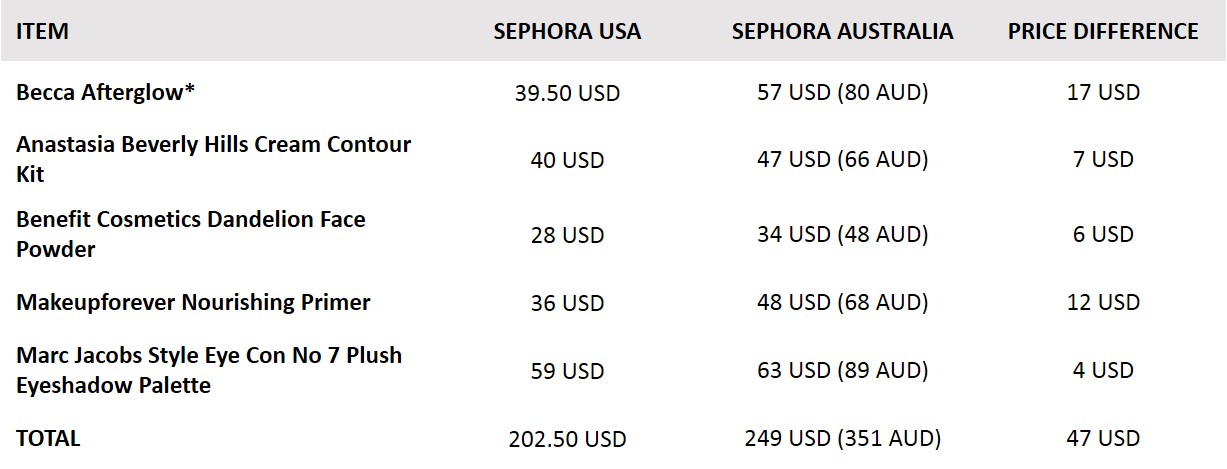
Task: Select the 39.50 USD price cell
Action: tap(567, 93)
